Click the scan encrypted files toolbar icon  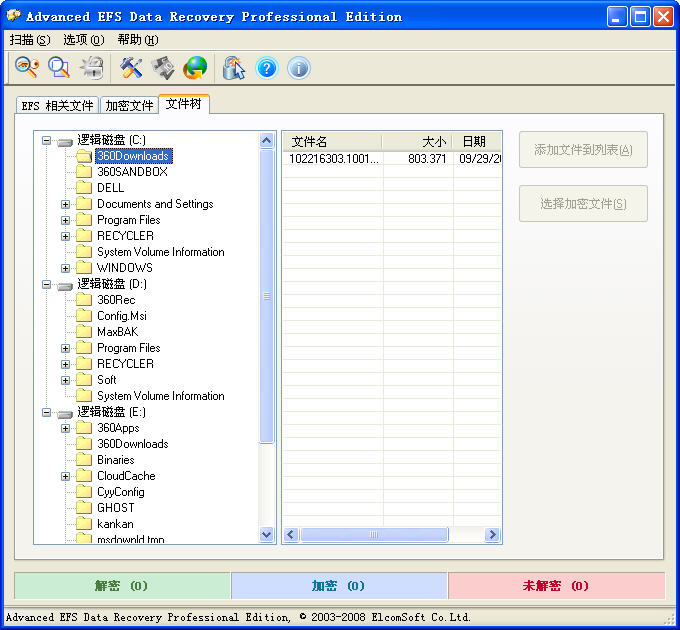[60, 67]
